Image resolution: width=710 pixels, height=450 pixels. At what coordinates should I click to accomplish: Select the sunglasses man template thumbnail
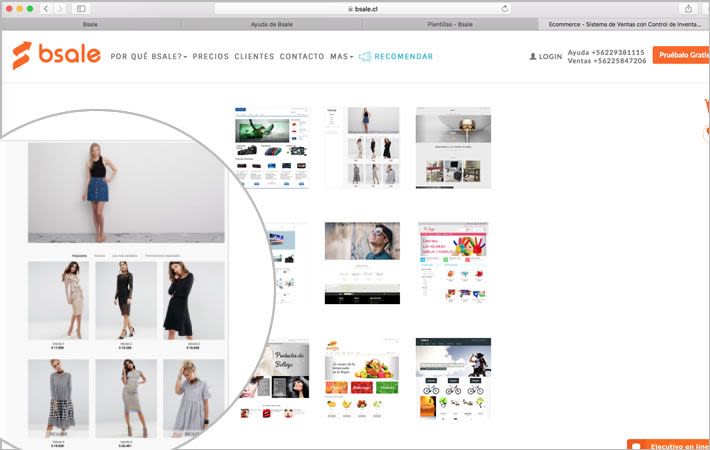pyautogui.click(x=362, y=263)
